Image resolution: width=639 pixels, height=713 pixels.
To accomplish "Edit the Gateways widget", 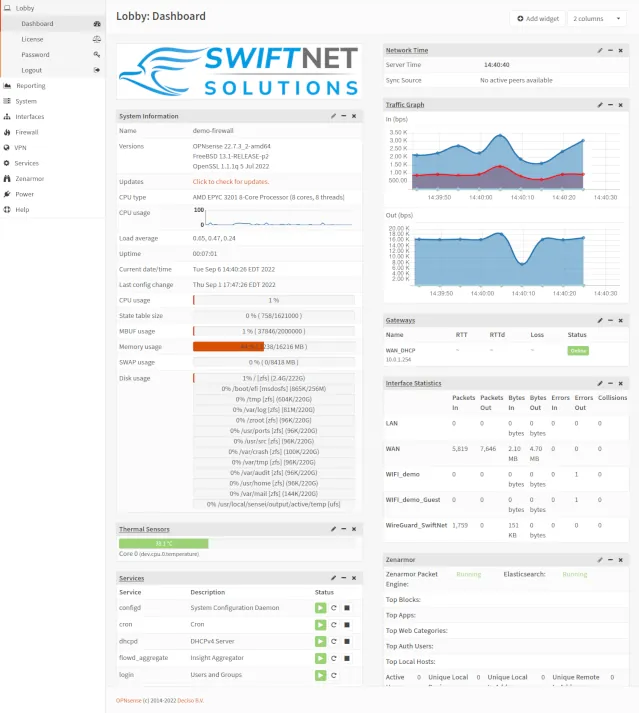I will point(600,320).
